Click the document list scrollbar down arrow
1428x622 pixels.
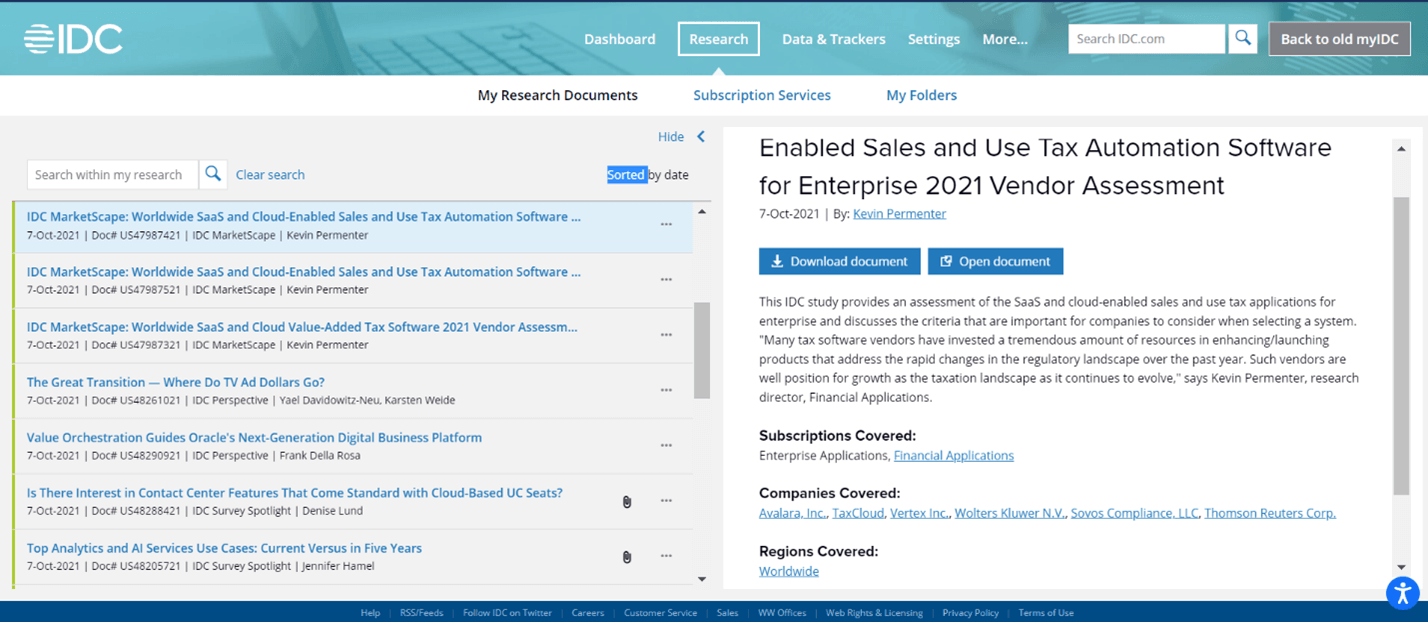pos(702,579)
